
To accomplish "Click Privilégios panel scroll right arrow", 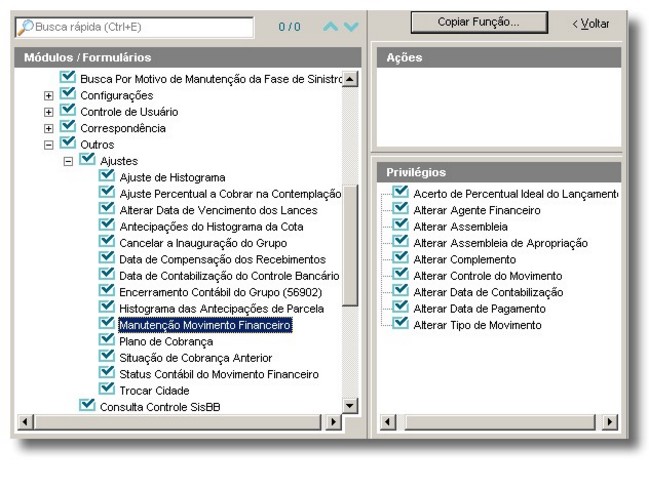I will tap(610, 422).
